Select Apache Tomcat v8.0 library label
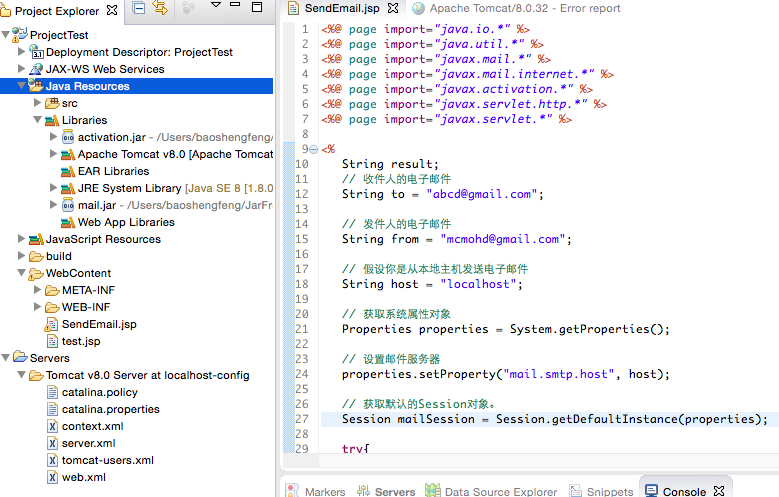 pyautogui.click(x=175, y=154)
